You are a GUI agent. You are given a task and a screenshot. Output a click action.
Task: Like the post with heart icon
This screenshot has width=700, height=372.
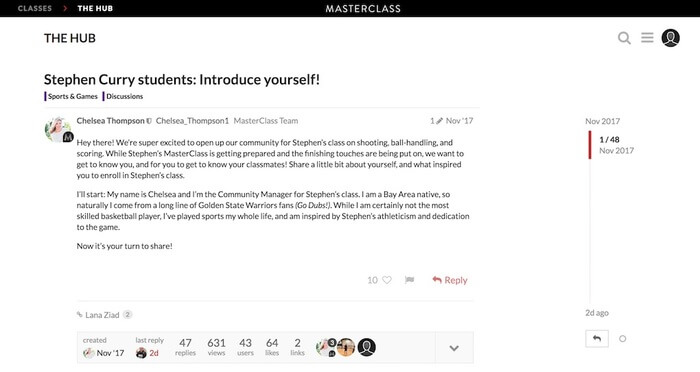[387, 280]
